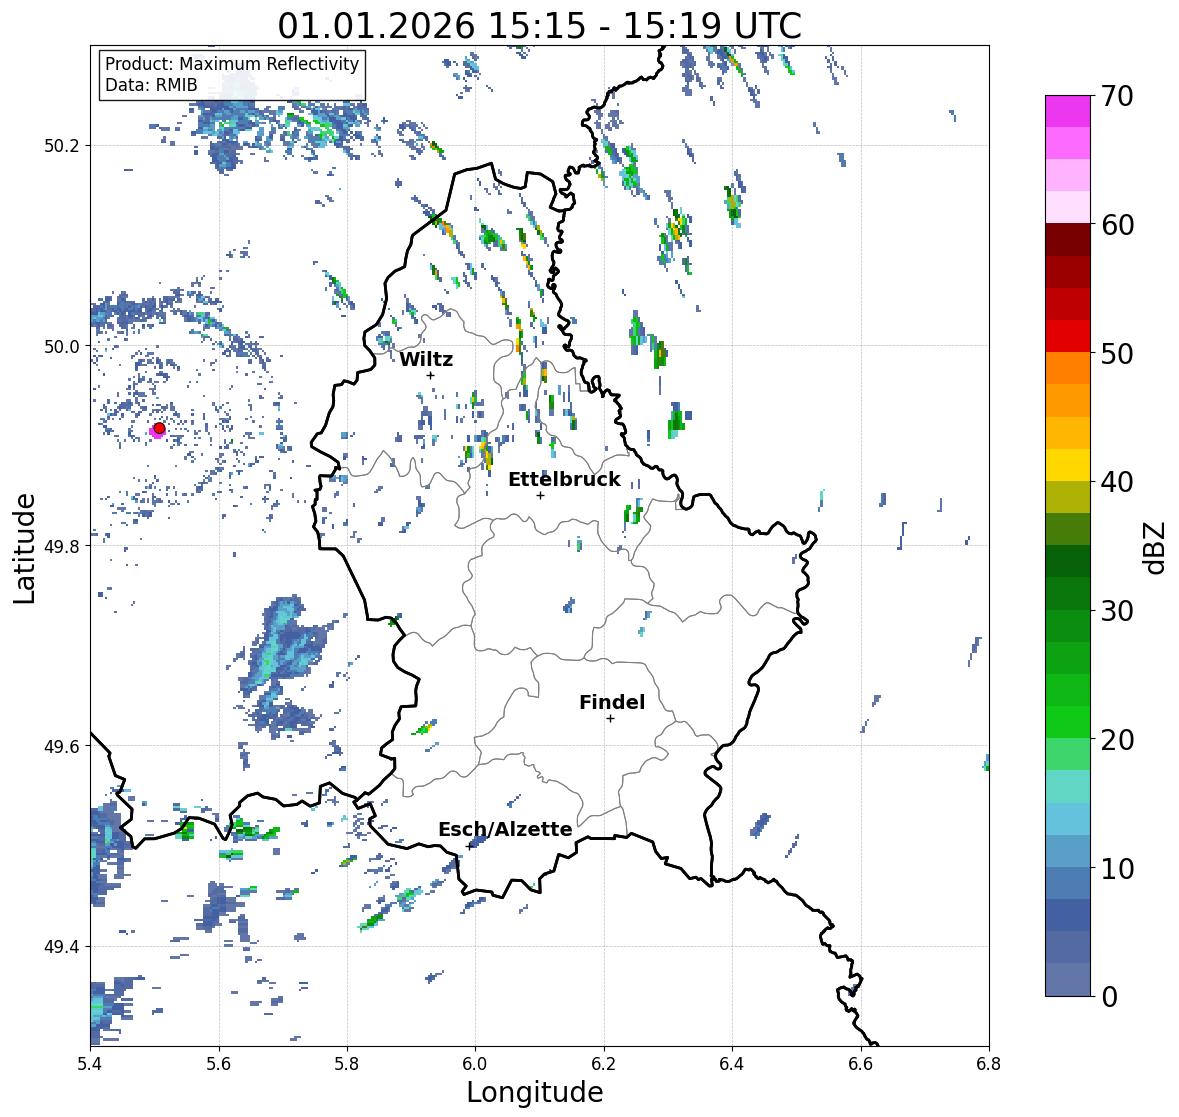
Task: Click longitude tick label 6.4
Action: [732, 1064]
